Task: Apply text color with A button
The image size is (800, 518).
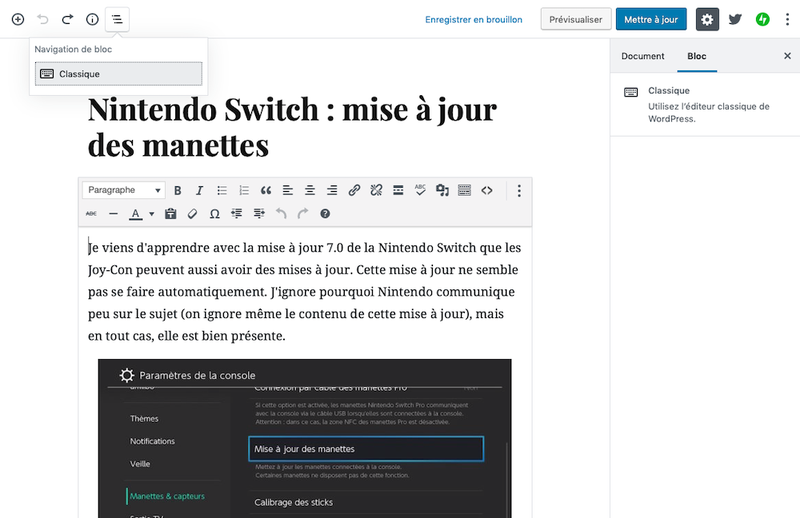Action: [x=135, y=213]
